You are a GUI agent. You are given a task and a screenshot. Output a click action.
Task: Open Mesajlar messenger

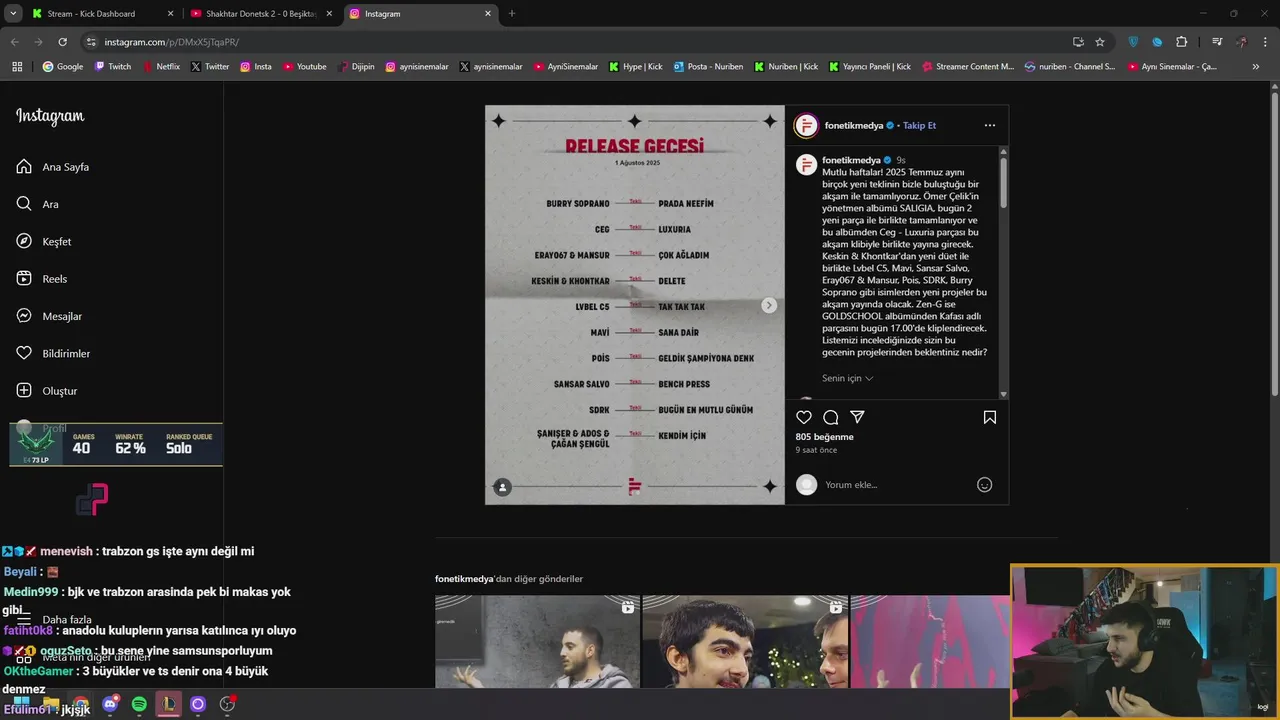click(49, 316)
